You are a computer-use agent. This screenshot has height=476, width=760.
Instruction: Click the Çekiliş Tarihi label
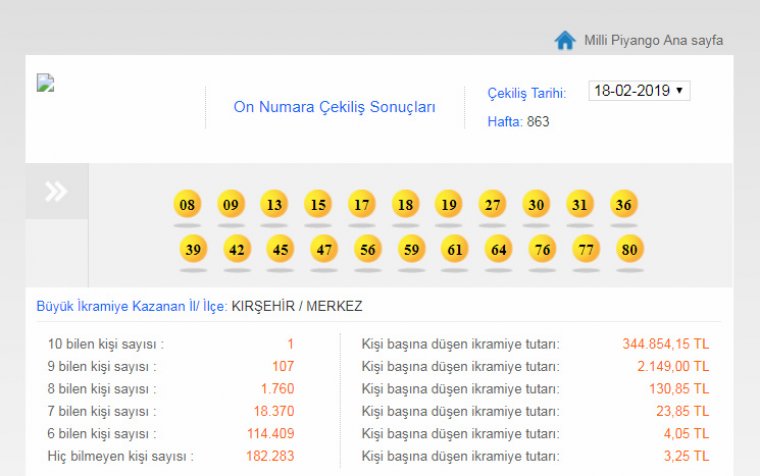pos(526,93)
